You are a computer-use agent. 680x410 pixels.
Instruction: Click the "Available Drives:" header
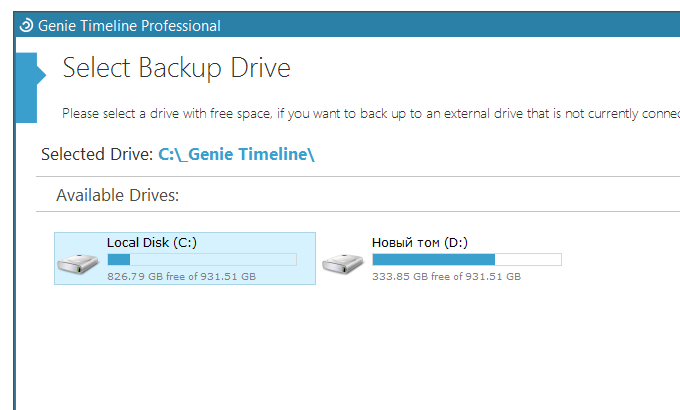coord(117,195)
